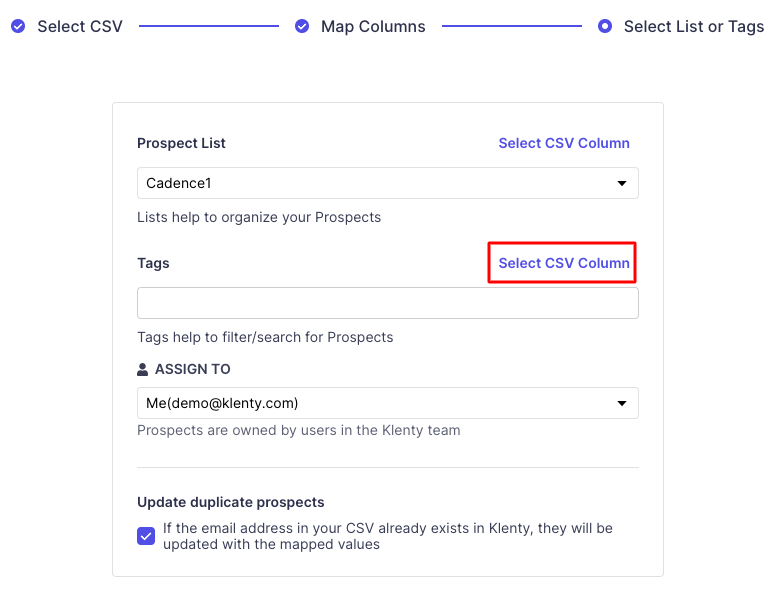Go back to the Select CSV step
The width and height of the screenshot is (784, 598).
(x=80, y=26)
